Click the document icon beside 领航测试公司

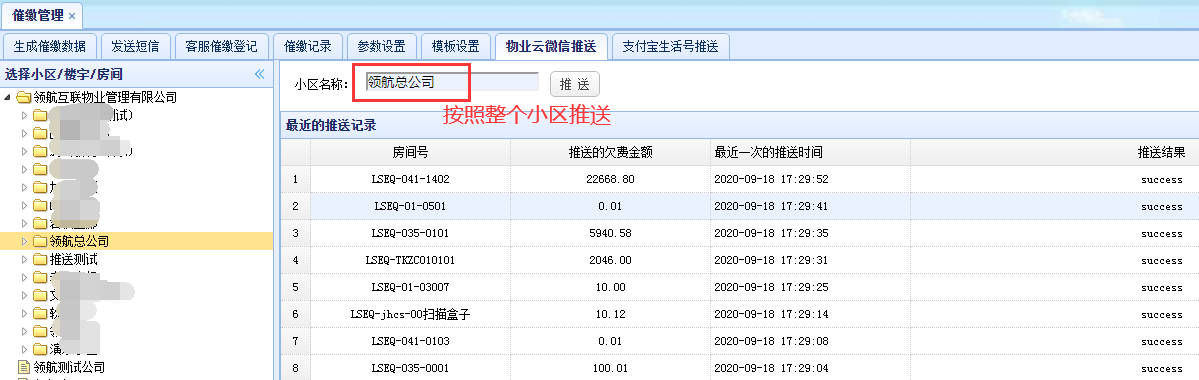point(23,367)
